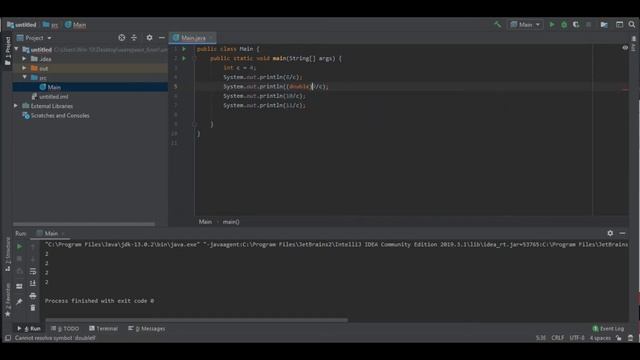640x360 pixels.
Task: Open the Messages tool window tab
Action: pos(147,329)
